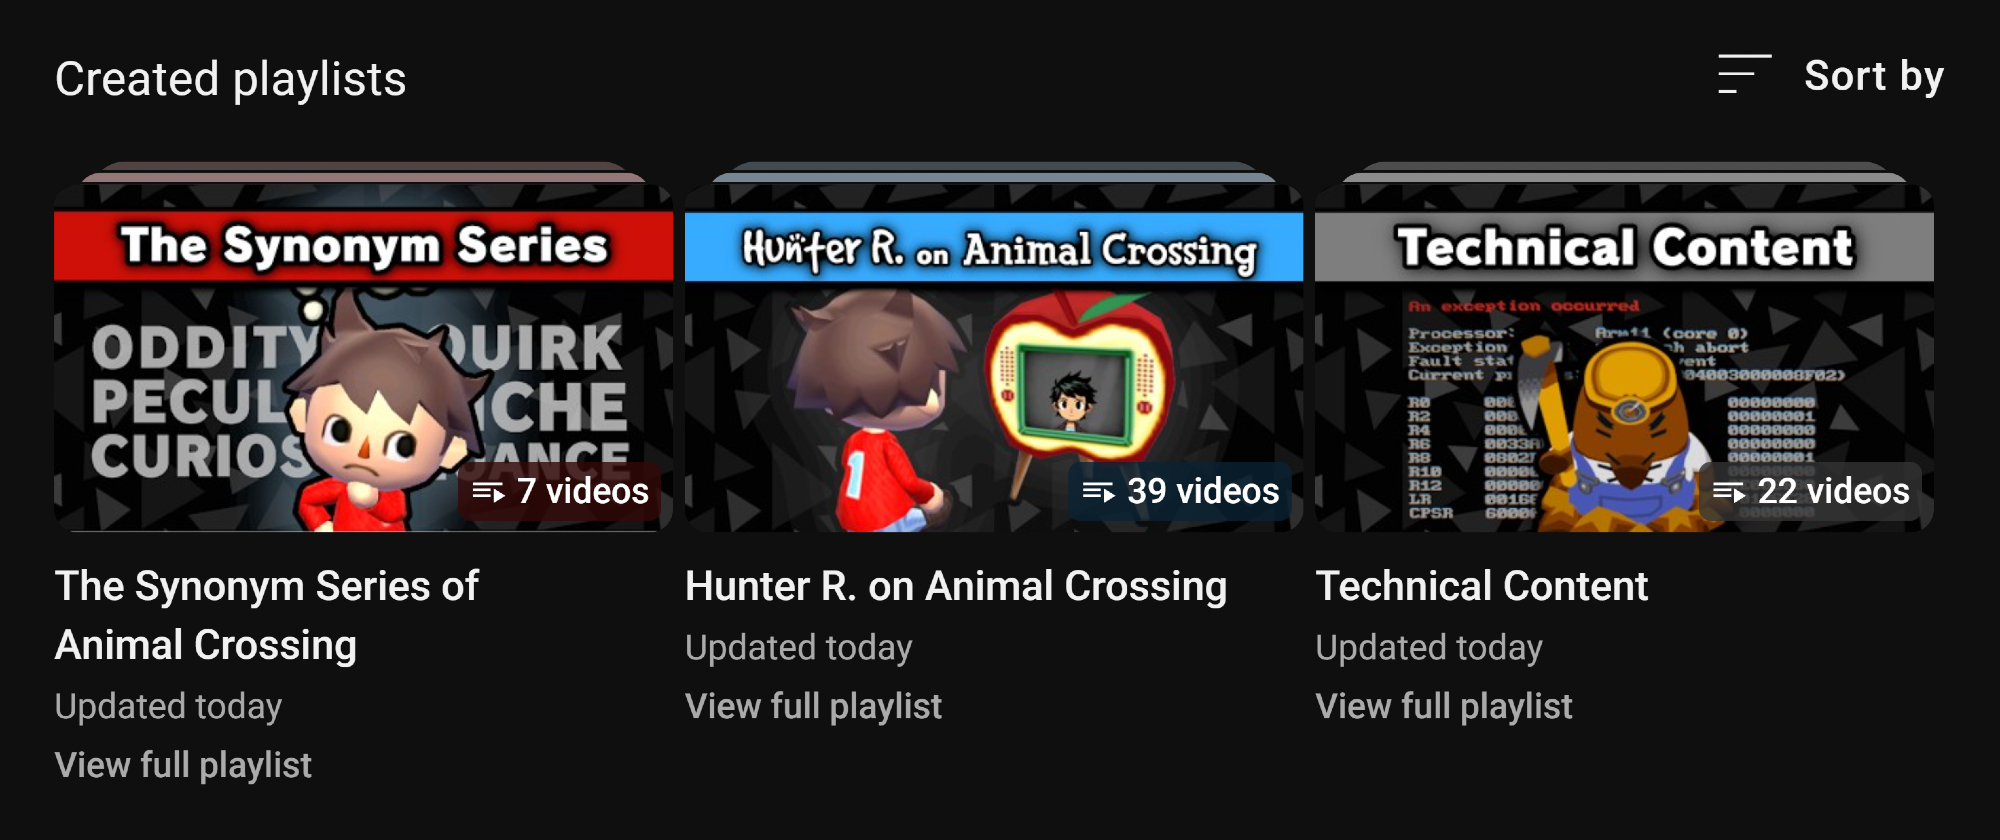Screen dimensions: 2000x840
Task: Click the playlist icon beside 22 videos
Action: click(x=1729, y=492)
